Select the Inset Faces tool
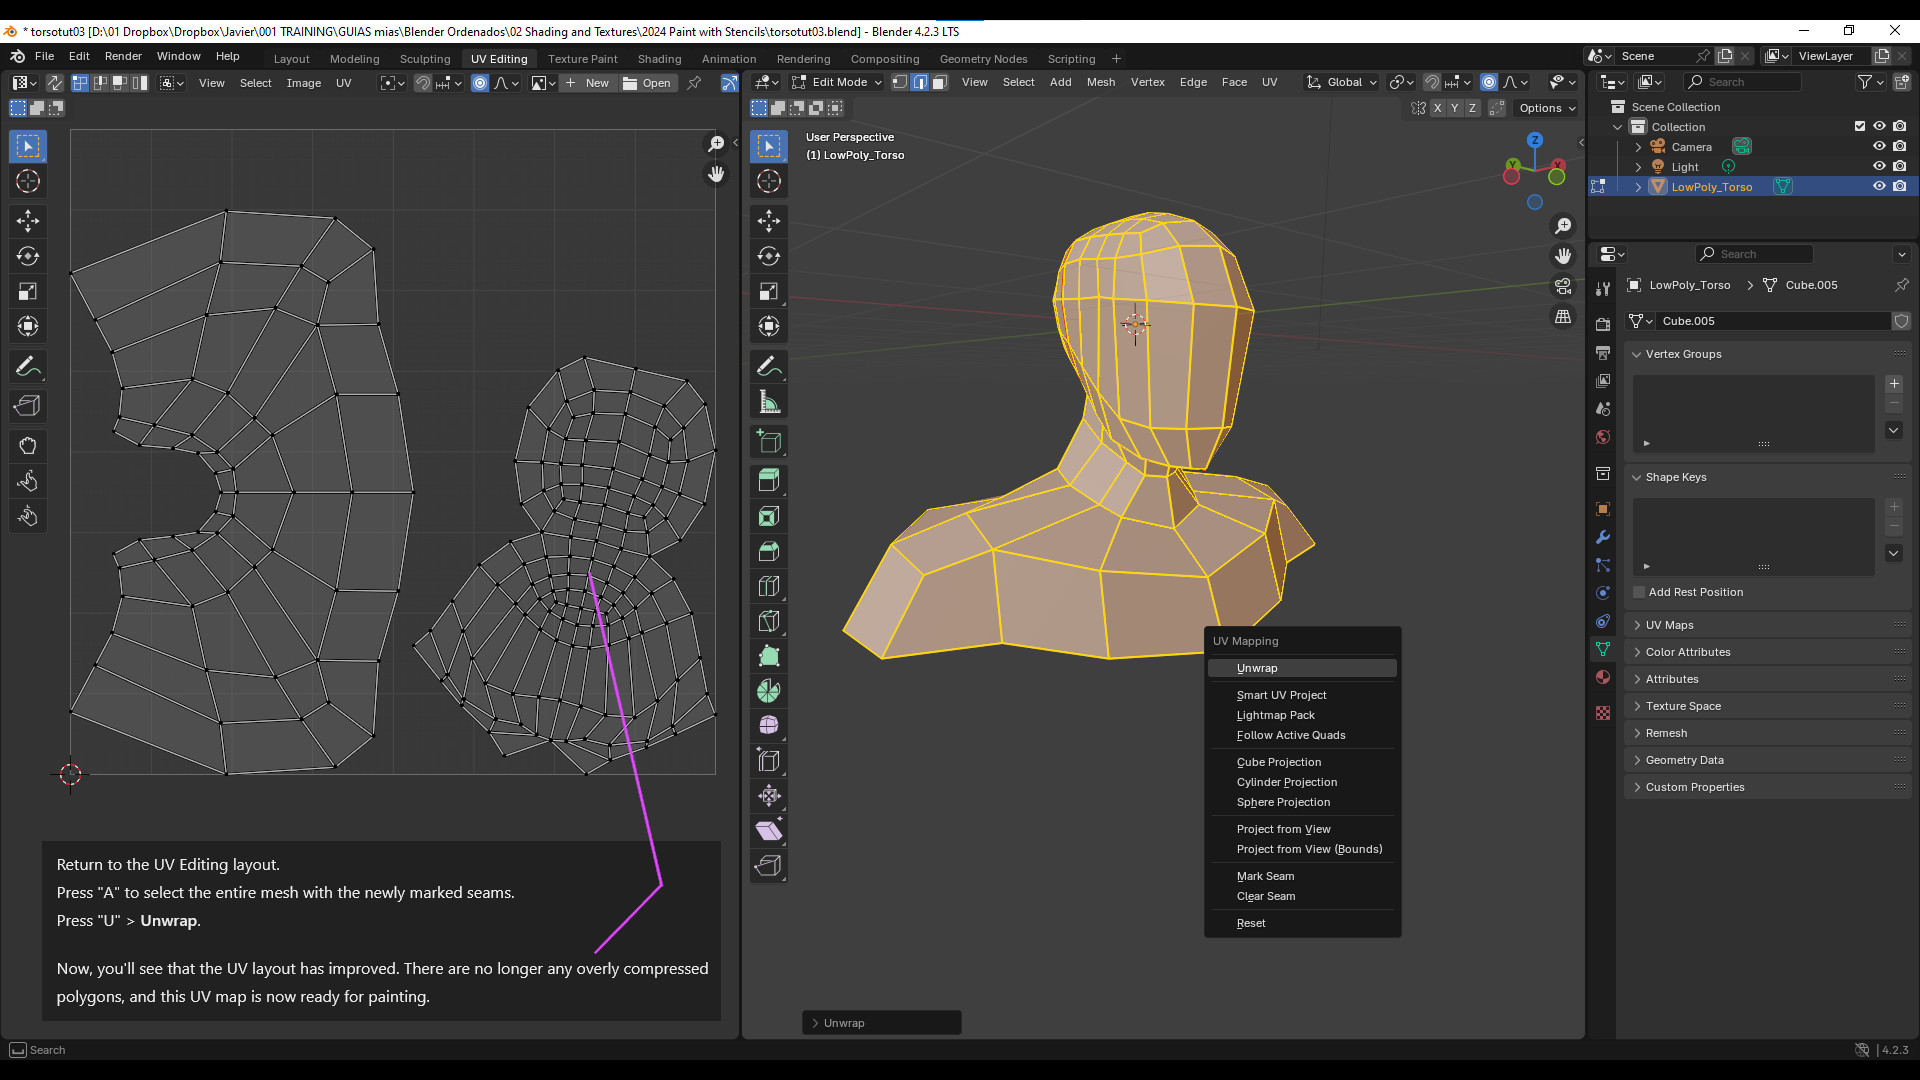Screen dimensions: 1920x1080 click(769, 516)
